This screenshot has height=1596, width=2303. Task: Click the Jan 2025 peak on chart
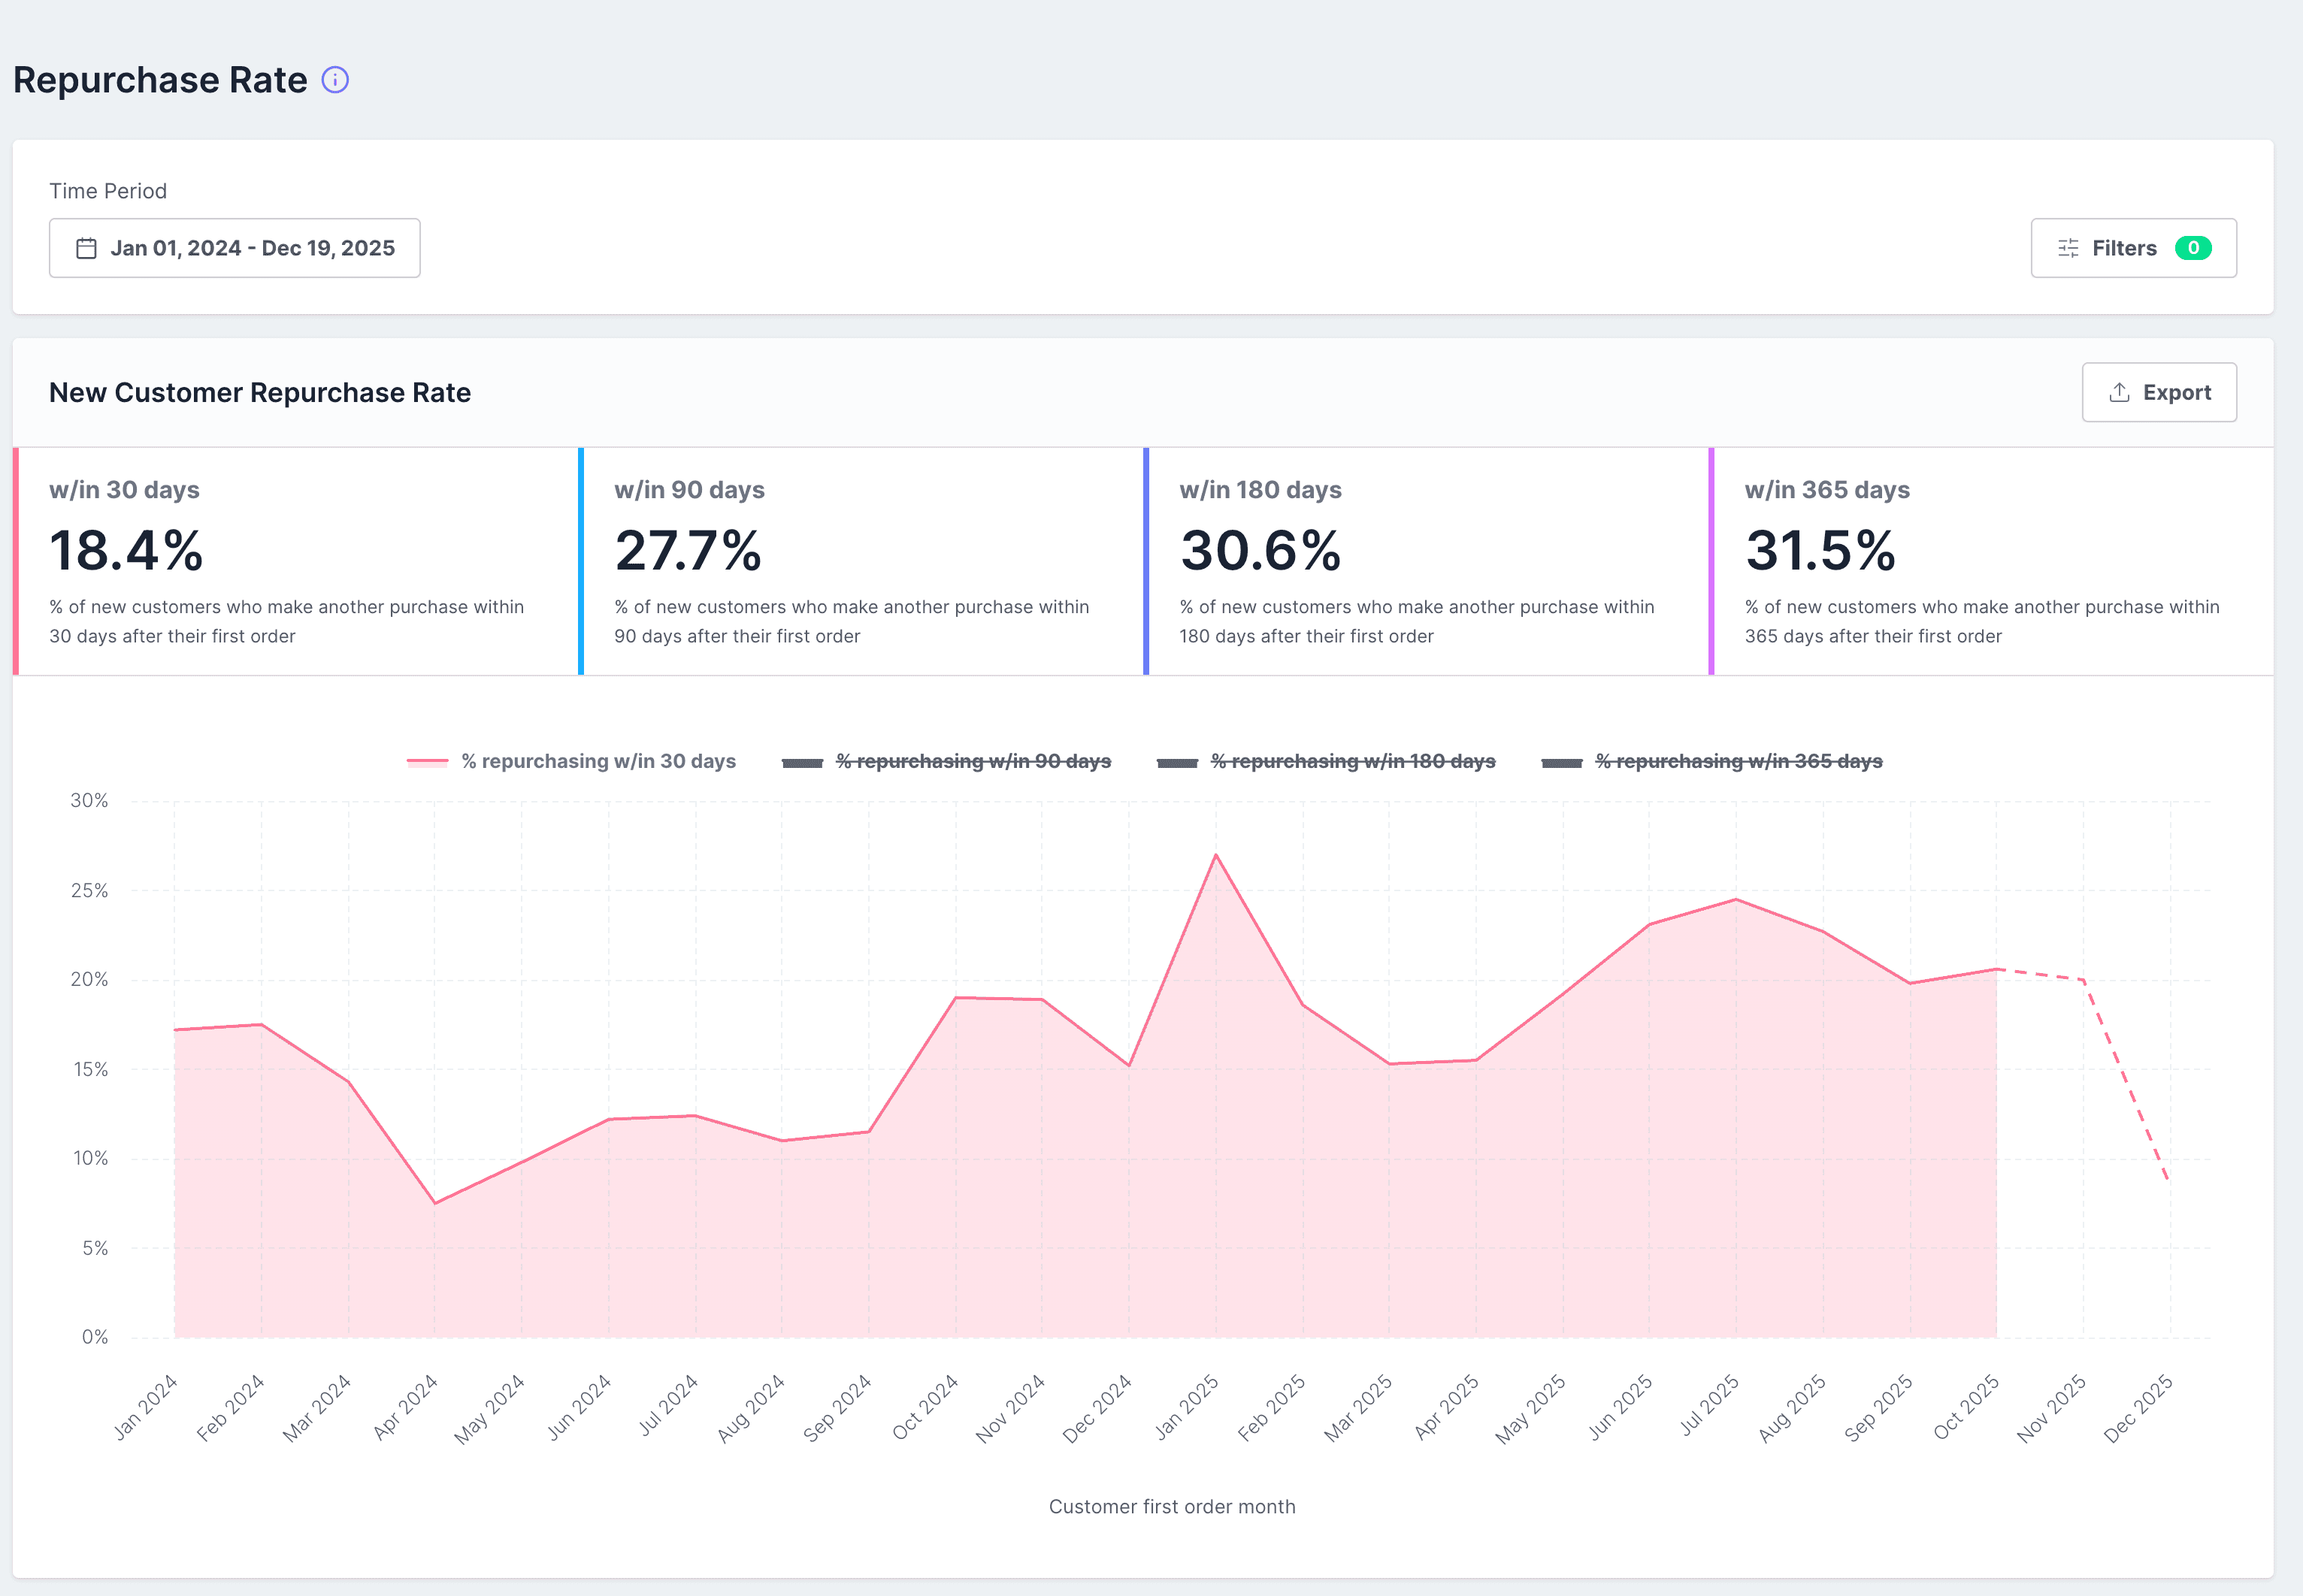[1216, 855]
